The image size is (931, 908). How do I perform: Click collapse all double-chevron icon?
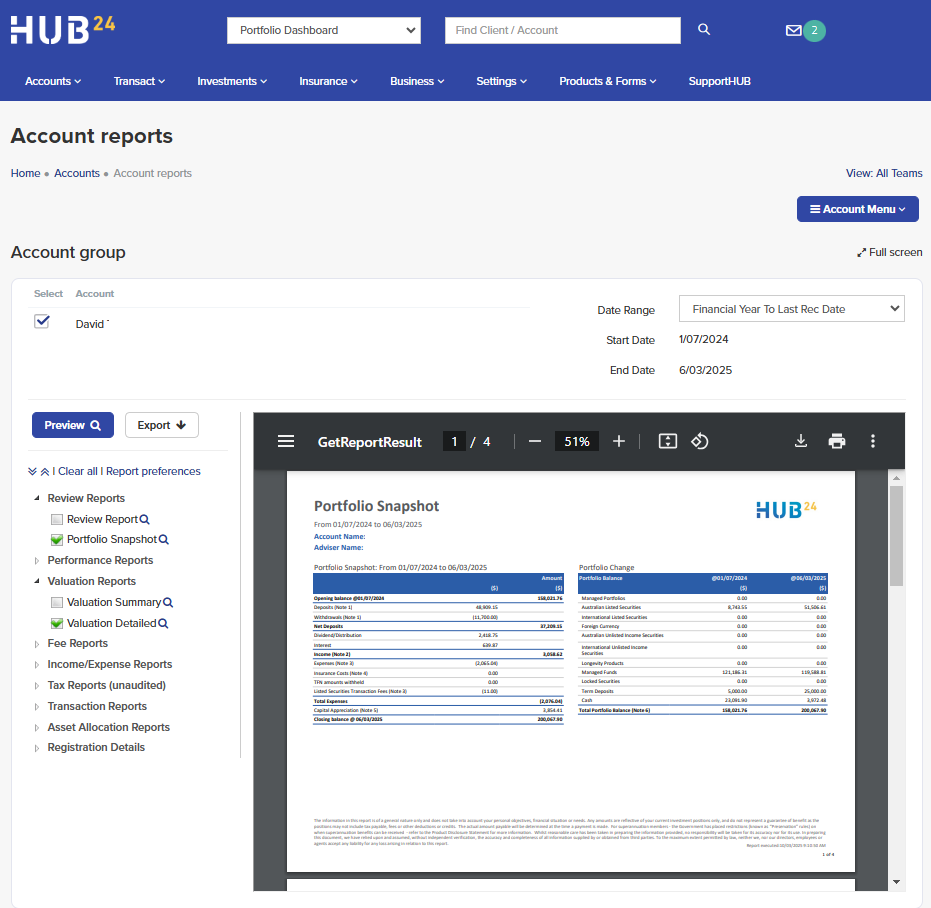pos(45,472)
